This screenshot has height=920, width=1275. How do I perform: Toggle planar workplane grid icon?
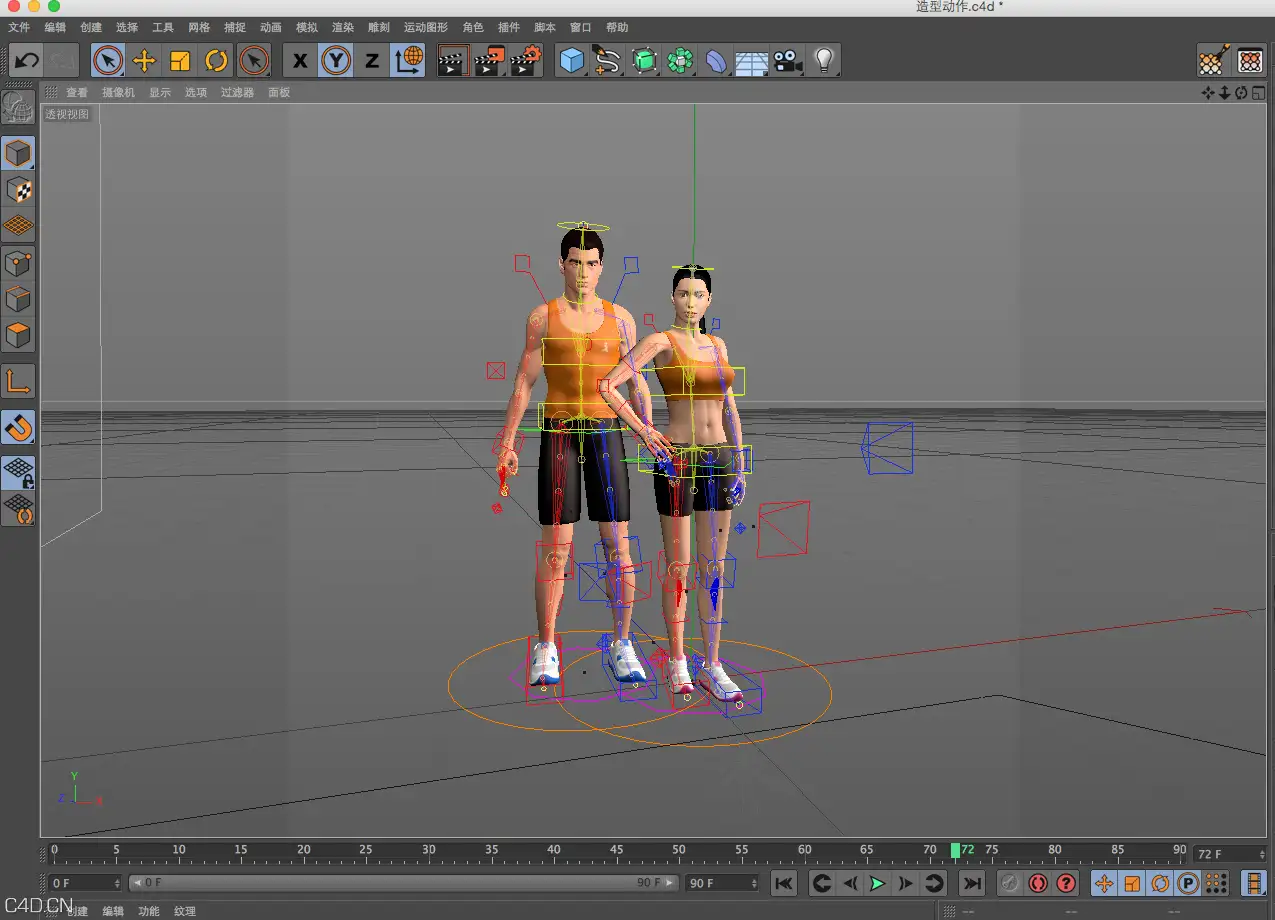pyautogui.click(x=18, y=508)
